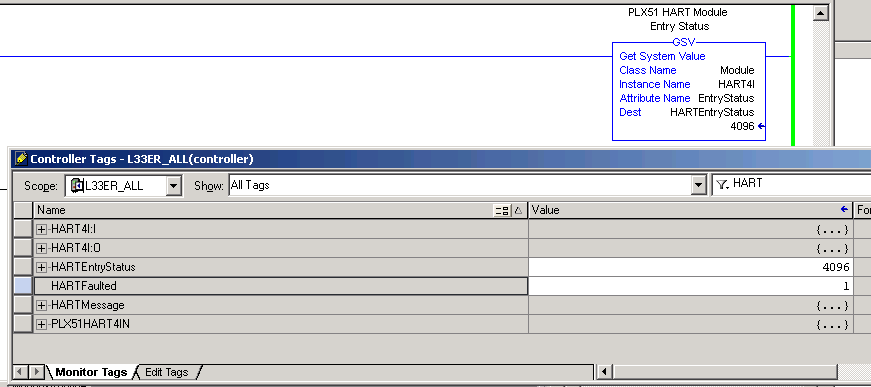Expand the HART4I:I tag

(42, 229)
